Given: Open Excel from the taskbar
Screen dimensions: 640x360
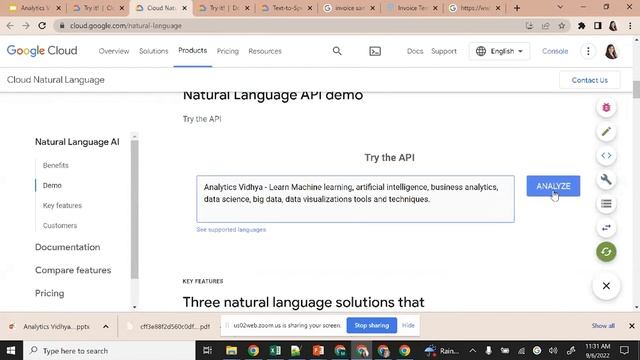Looking at the screenshot, I should tap(275, 351).
